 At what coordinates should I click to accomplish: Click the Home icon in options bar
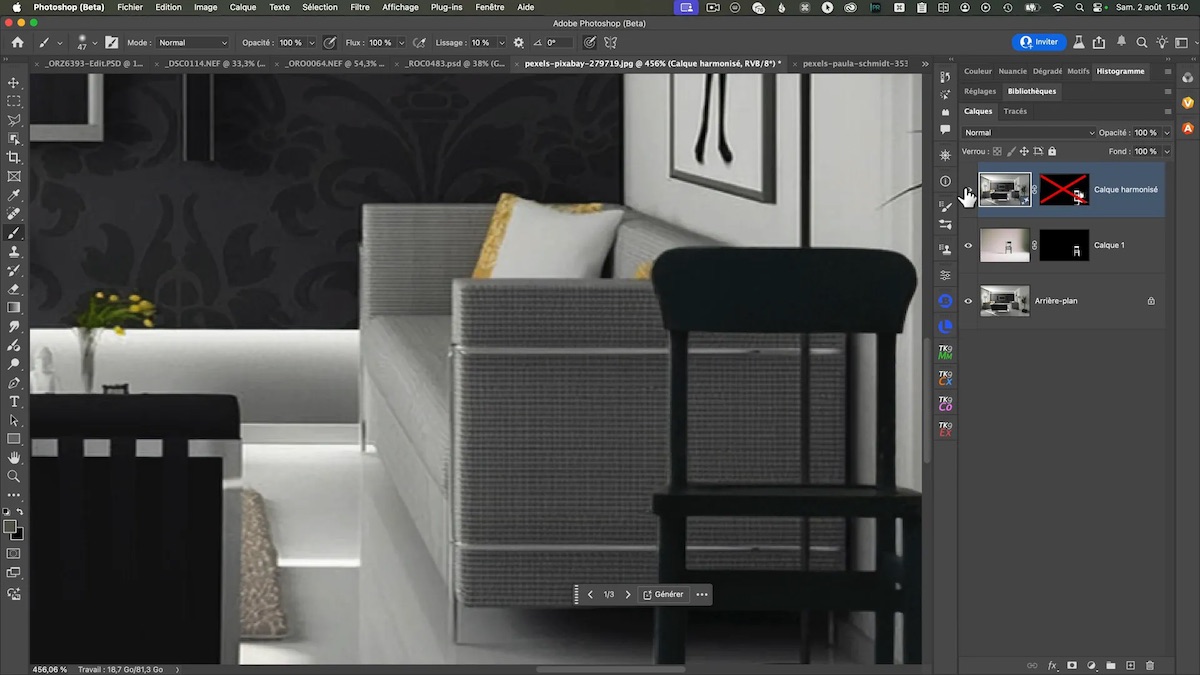point(17,43)
